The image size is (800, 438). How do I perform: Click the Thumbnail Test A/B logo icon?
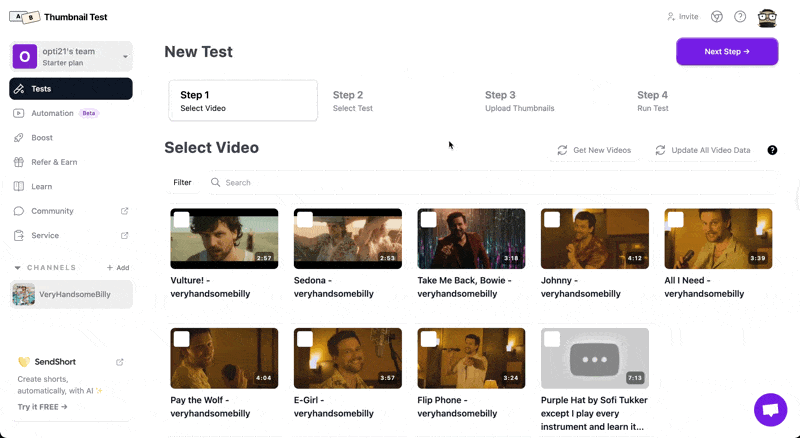(24, 17)
